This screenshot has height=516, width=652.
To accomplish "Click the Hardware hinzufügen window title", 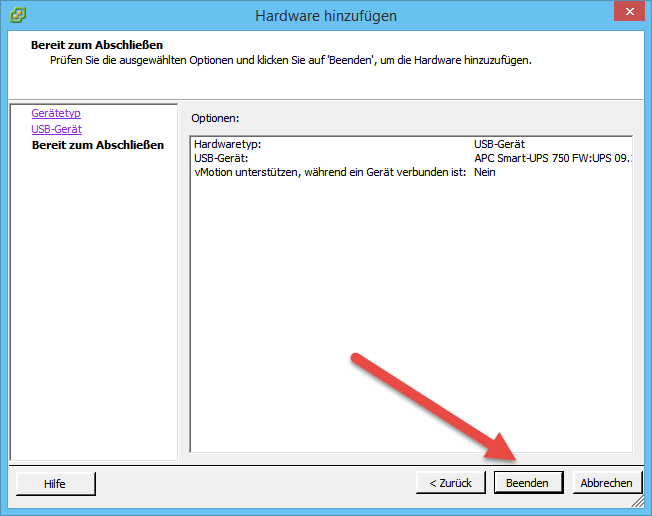I will [326, 16].
